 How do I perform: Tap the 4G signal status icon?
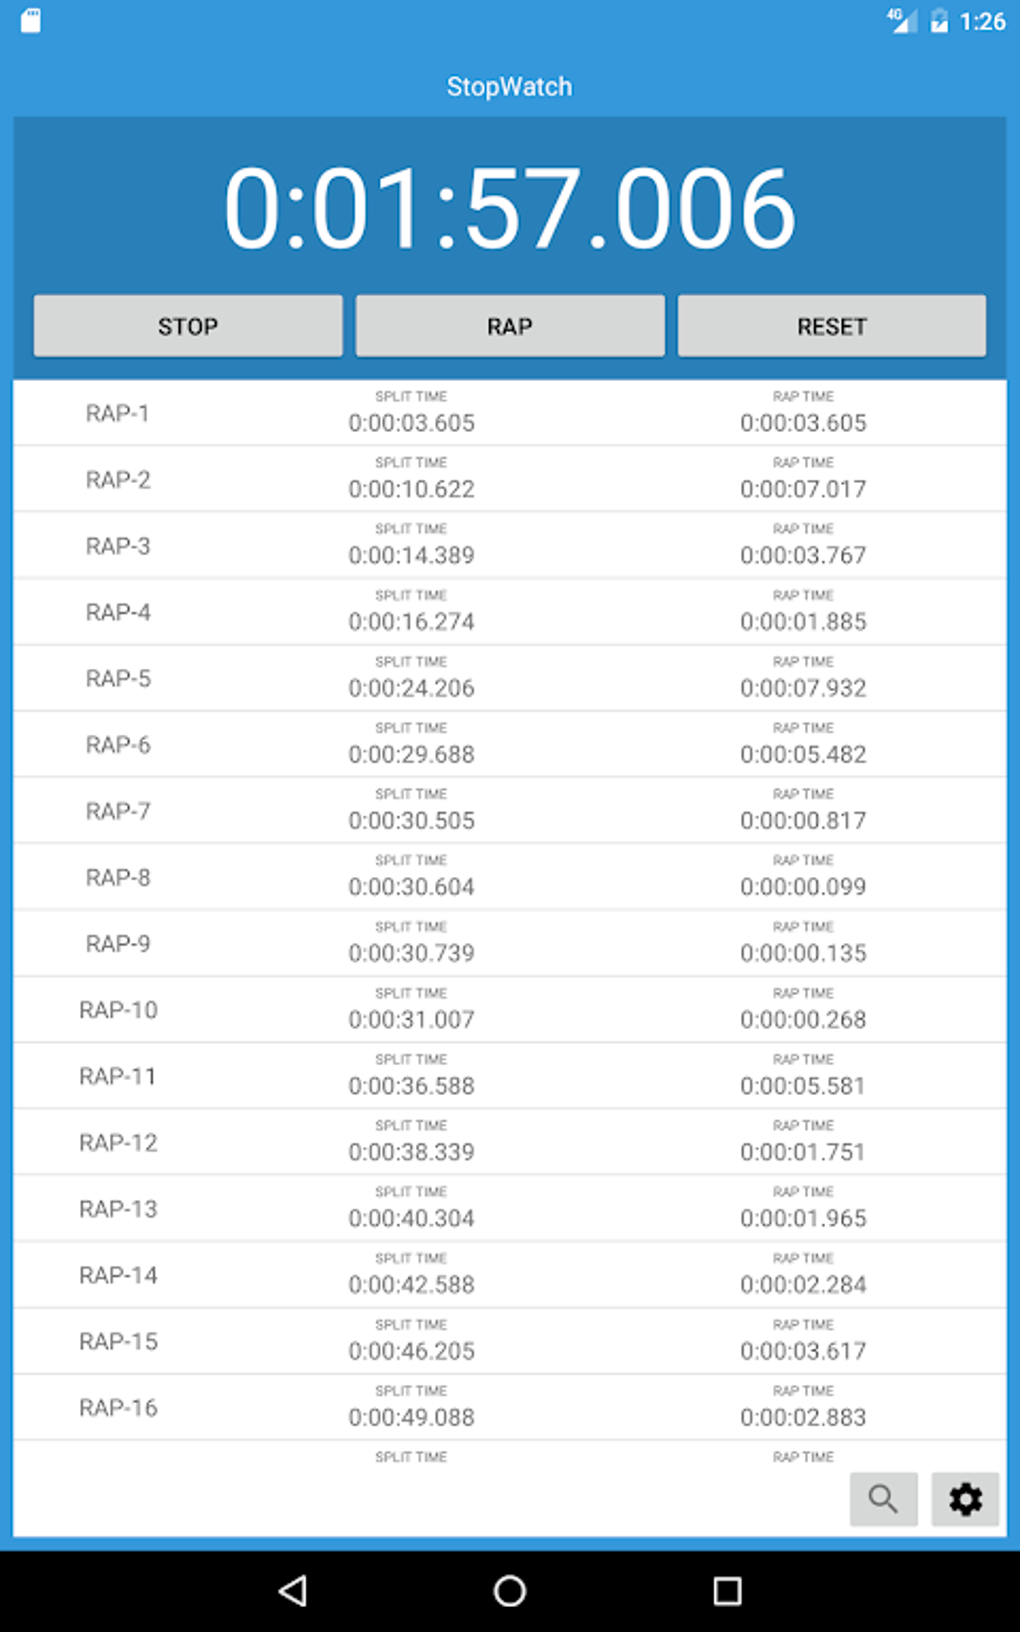pyautogui.click(x=902, y=20)
